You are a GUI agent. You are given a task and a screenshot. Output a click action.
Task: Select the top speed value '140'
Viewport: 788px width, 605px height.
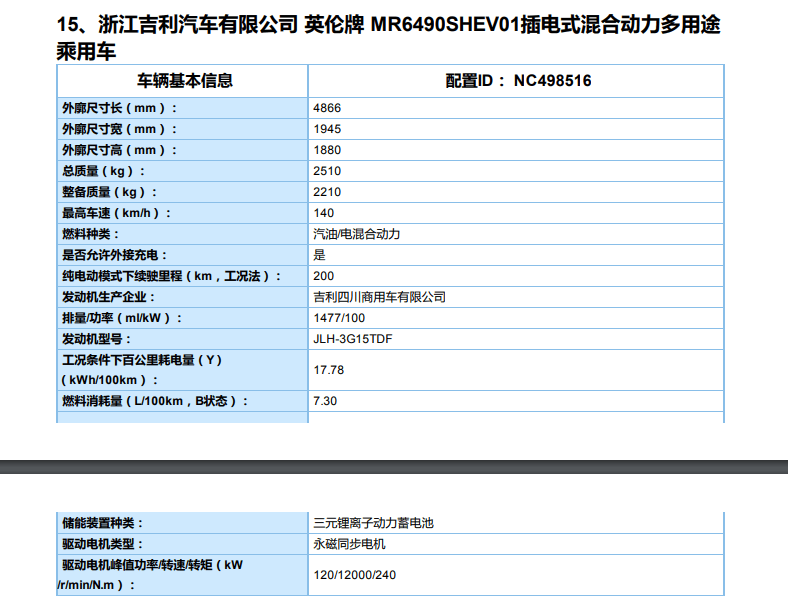click(x=324, y=214)
